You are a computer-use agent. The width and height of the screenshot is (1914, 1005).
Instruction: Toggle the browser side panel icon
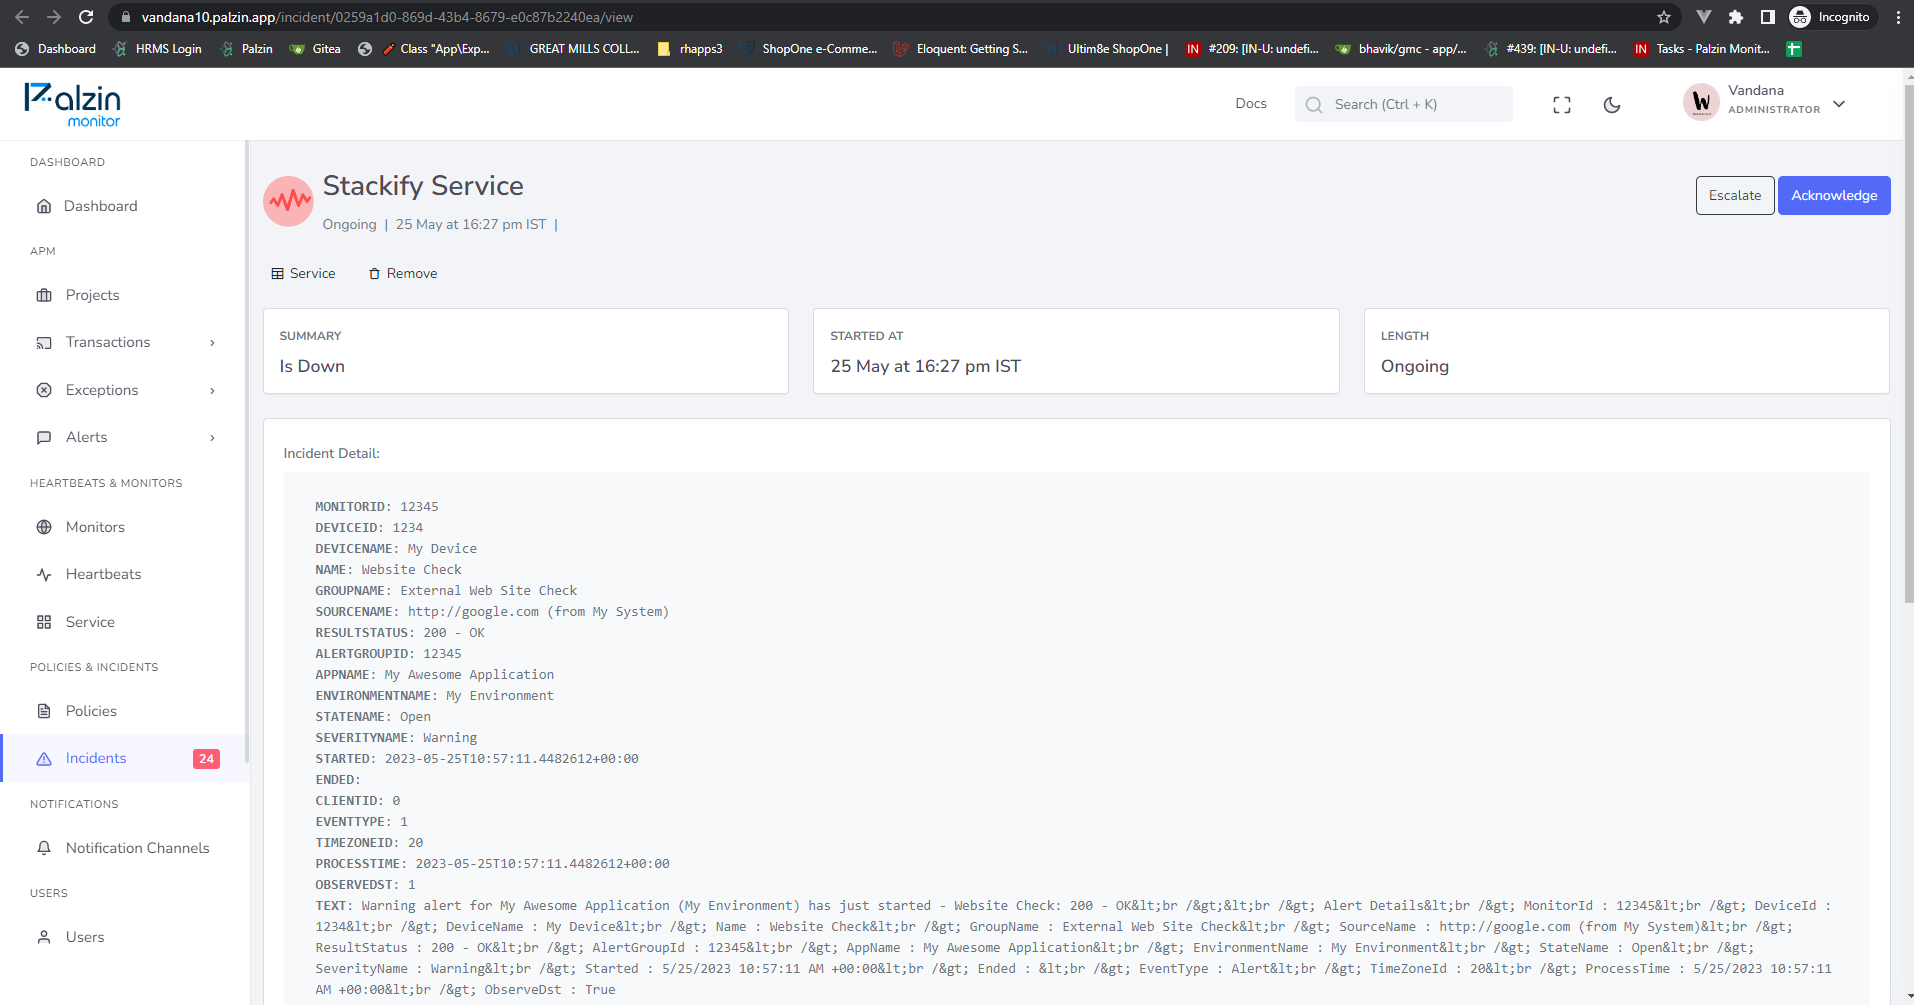[1768, 17]
